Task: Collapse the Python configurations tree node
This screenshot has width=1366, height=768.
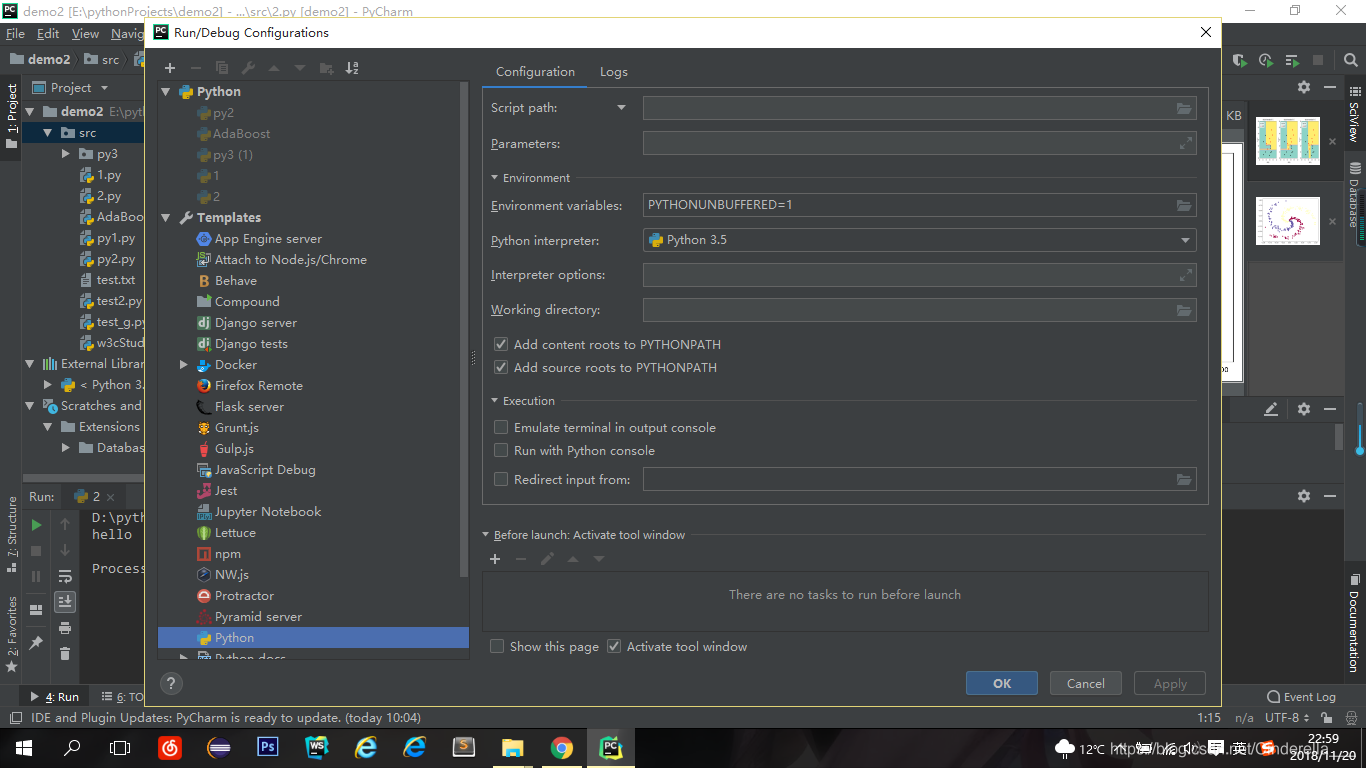Action: pyautogui.click(x=166, y=91)
